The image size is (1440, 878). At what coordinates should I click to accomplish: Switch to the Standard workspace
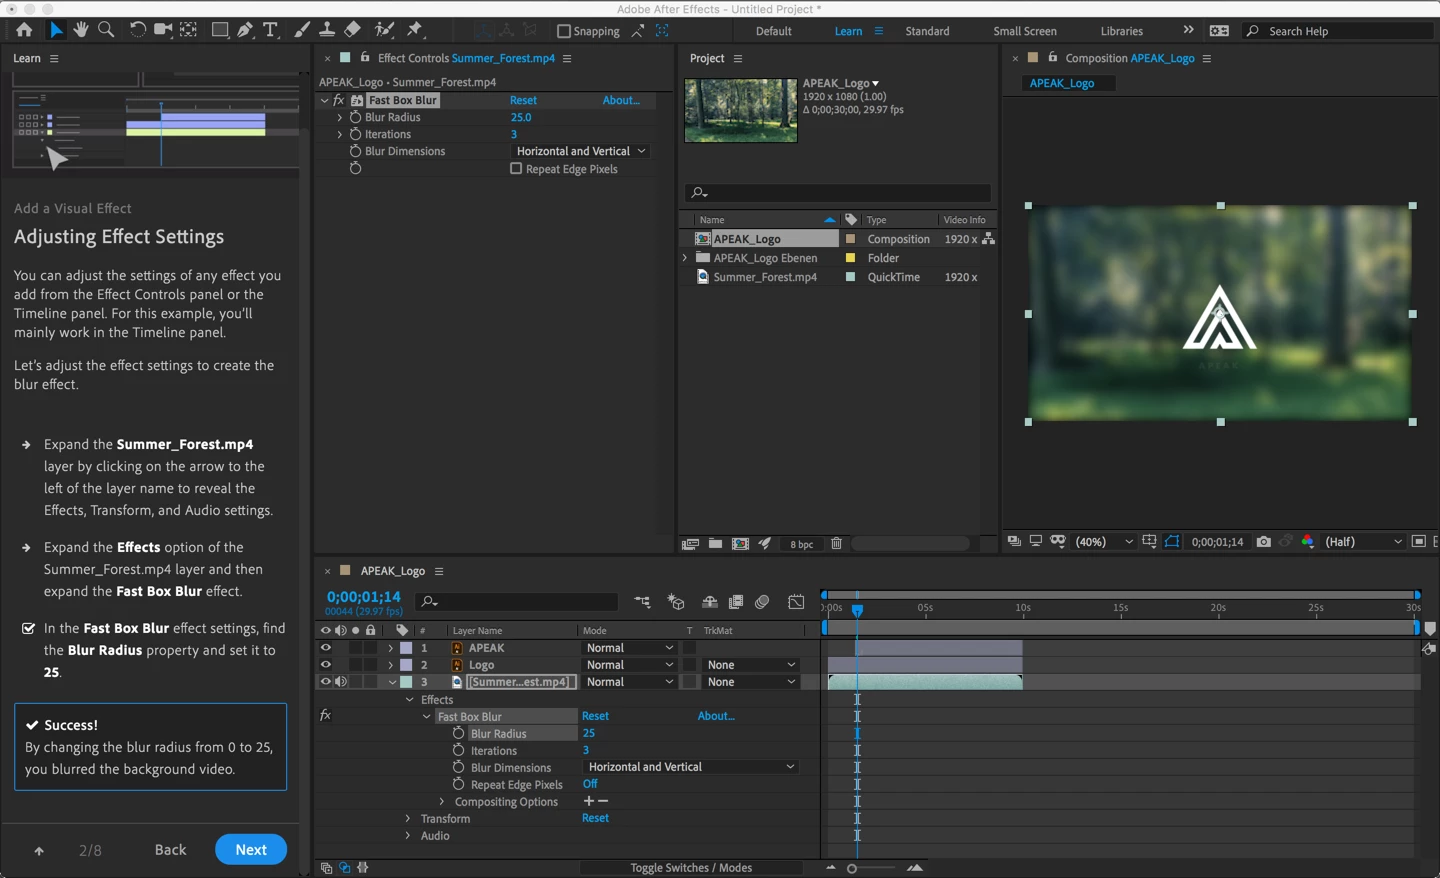pyautogui.click(x=927, y=31)
